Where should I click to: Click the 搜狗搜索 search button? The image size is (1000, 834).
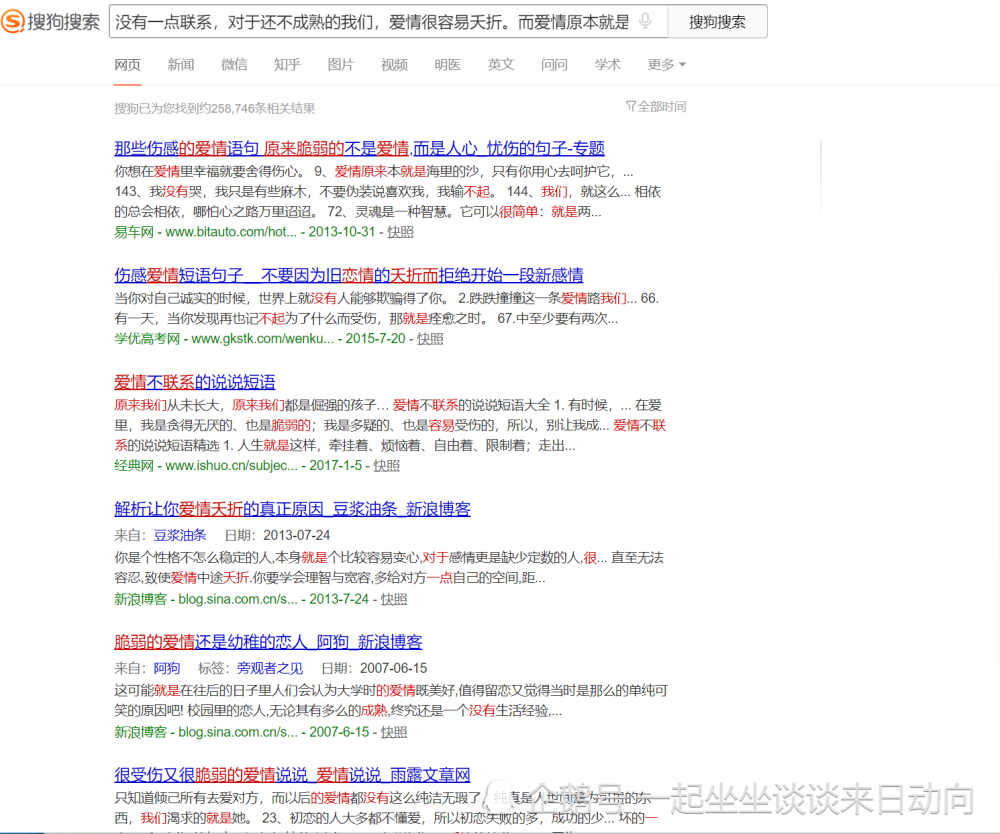click(717, 21)
